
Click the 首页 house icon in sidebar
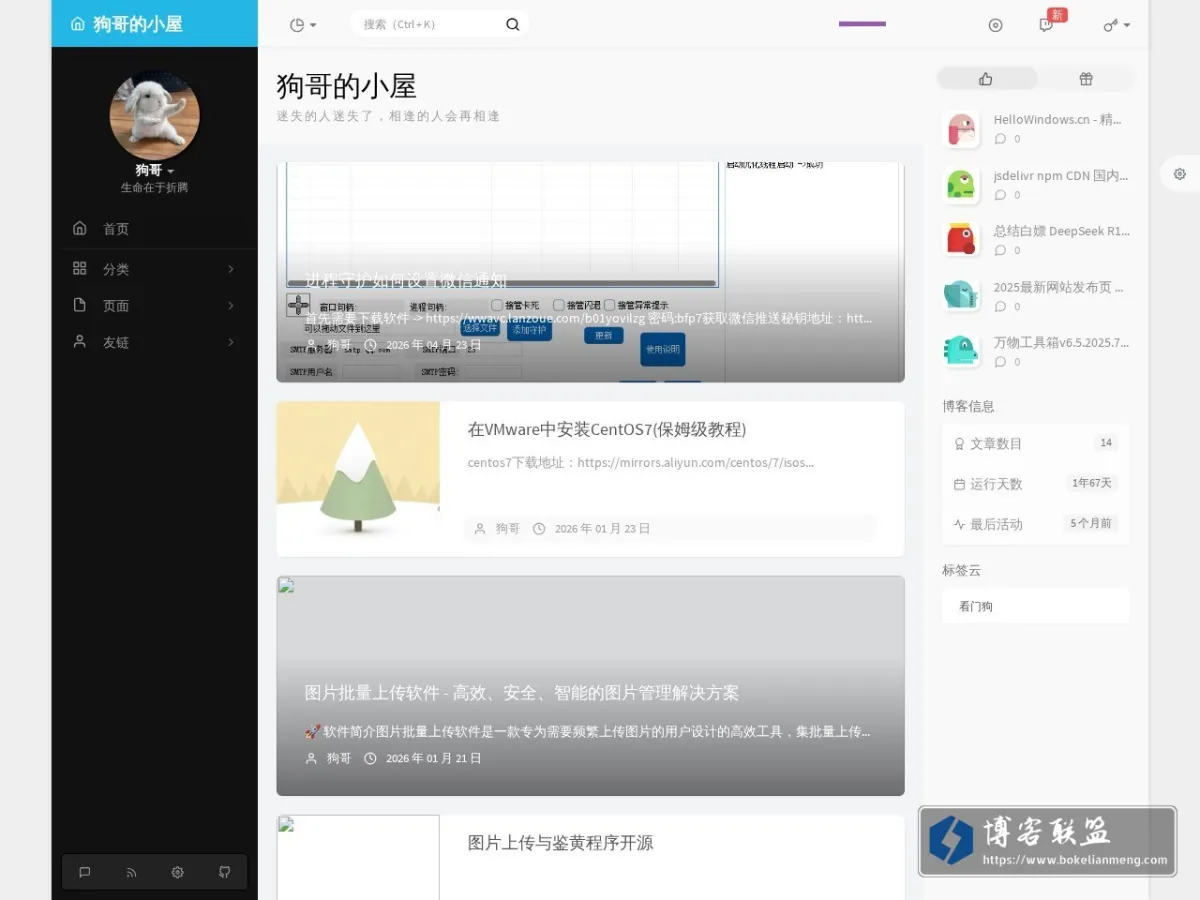[80, 228]
